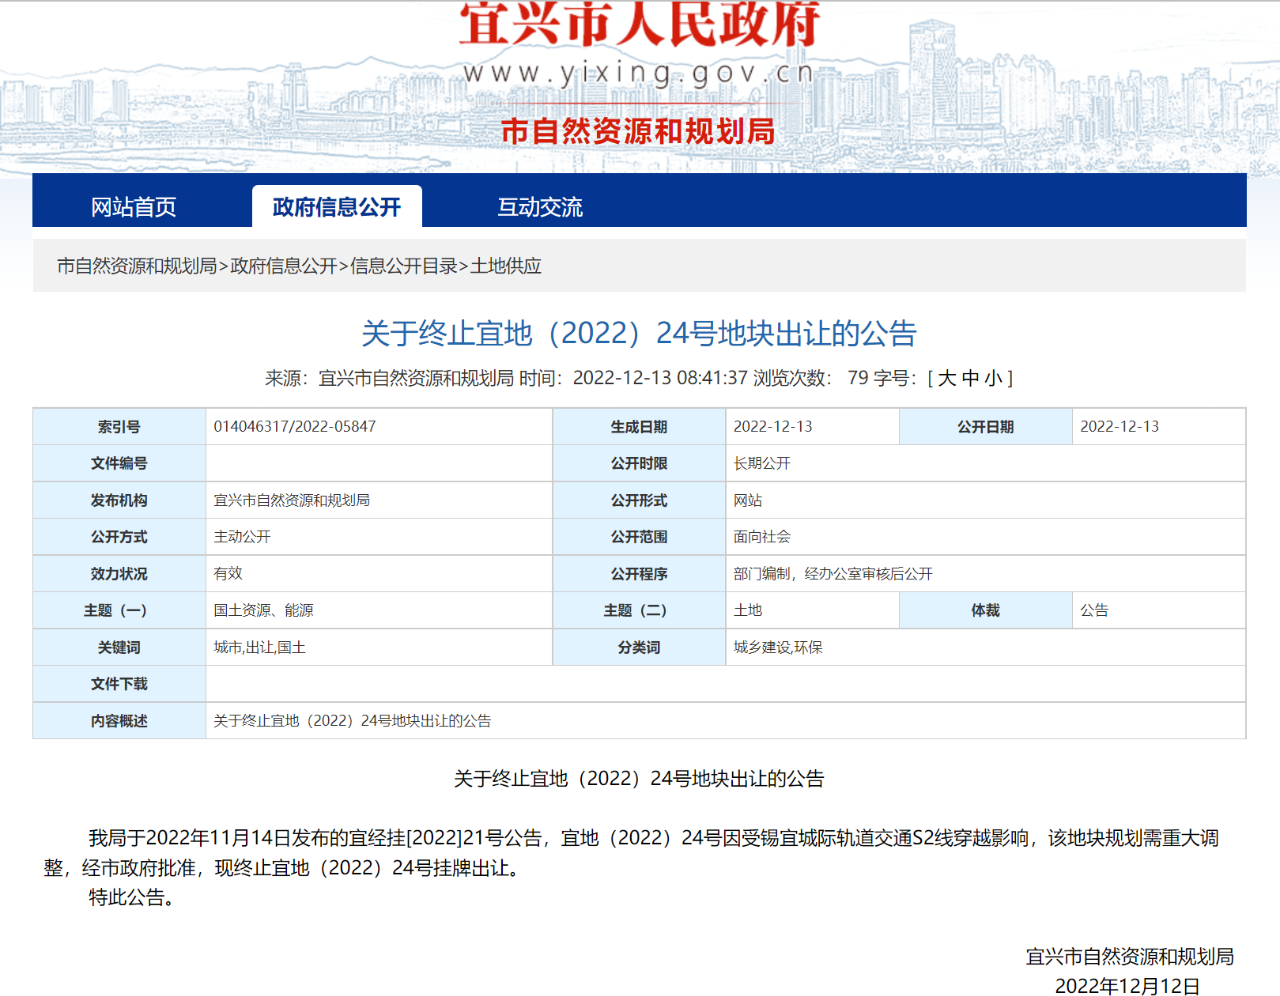Image resolution: width=1280 pixels, height=996 pixels.
Task: Click the 公开程序 value 部门编制，经办公室审核后公开
Action: pos(833,574)
